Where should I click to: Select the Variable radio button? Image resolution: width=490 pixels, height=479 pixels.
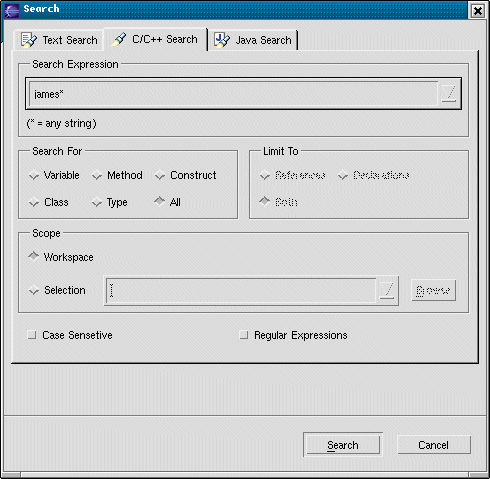pyautogui.click(x=34, y=175)
